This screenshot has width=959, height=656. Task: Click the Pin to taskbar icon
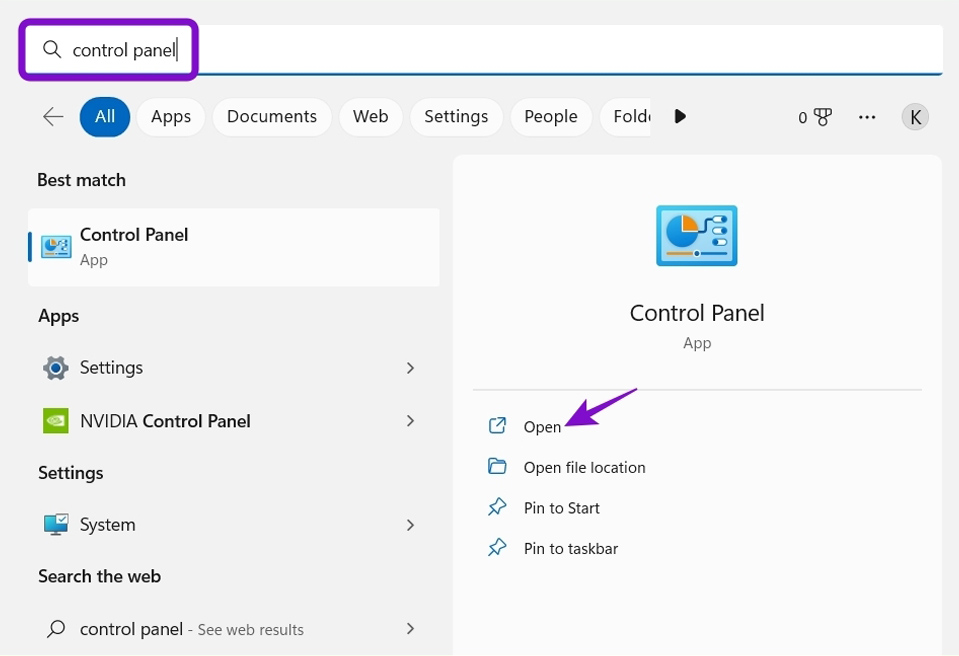click(x=497, y=548)
